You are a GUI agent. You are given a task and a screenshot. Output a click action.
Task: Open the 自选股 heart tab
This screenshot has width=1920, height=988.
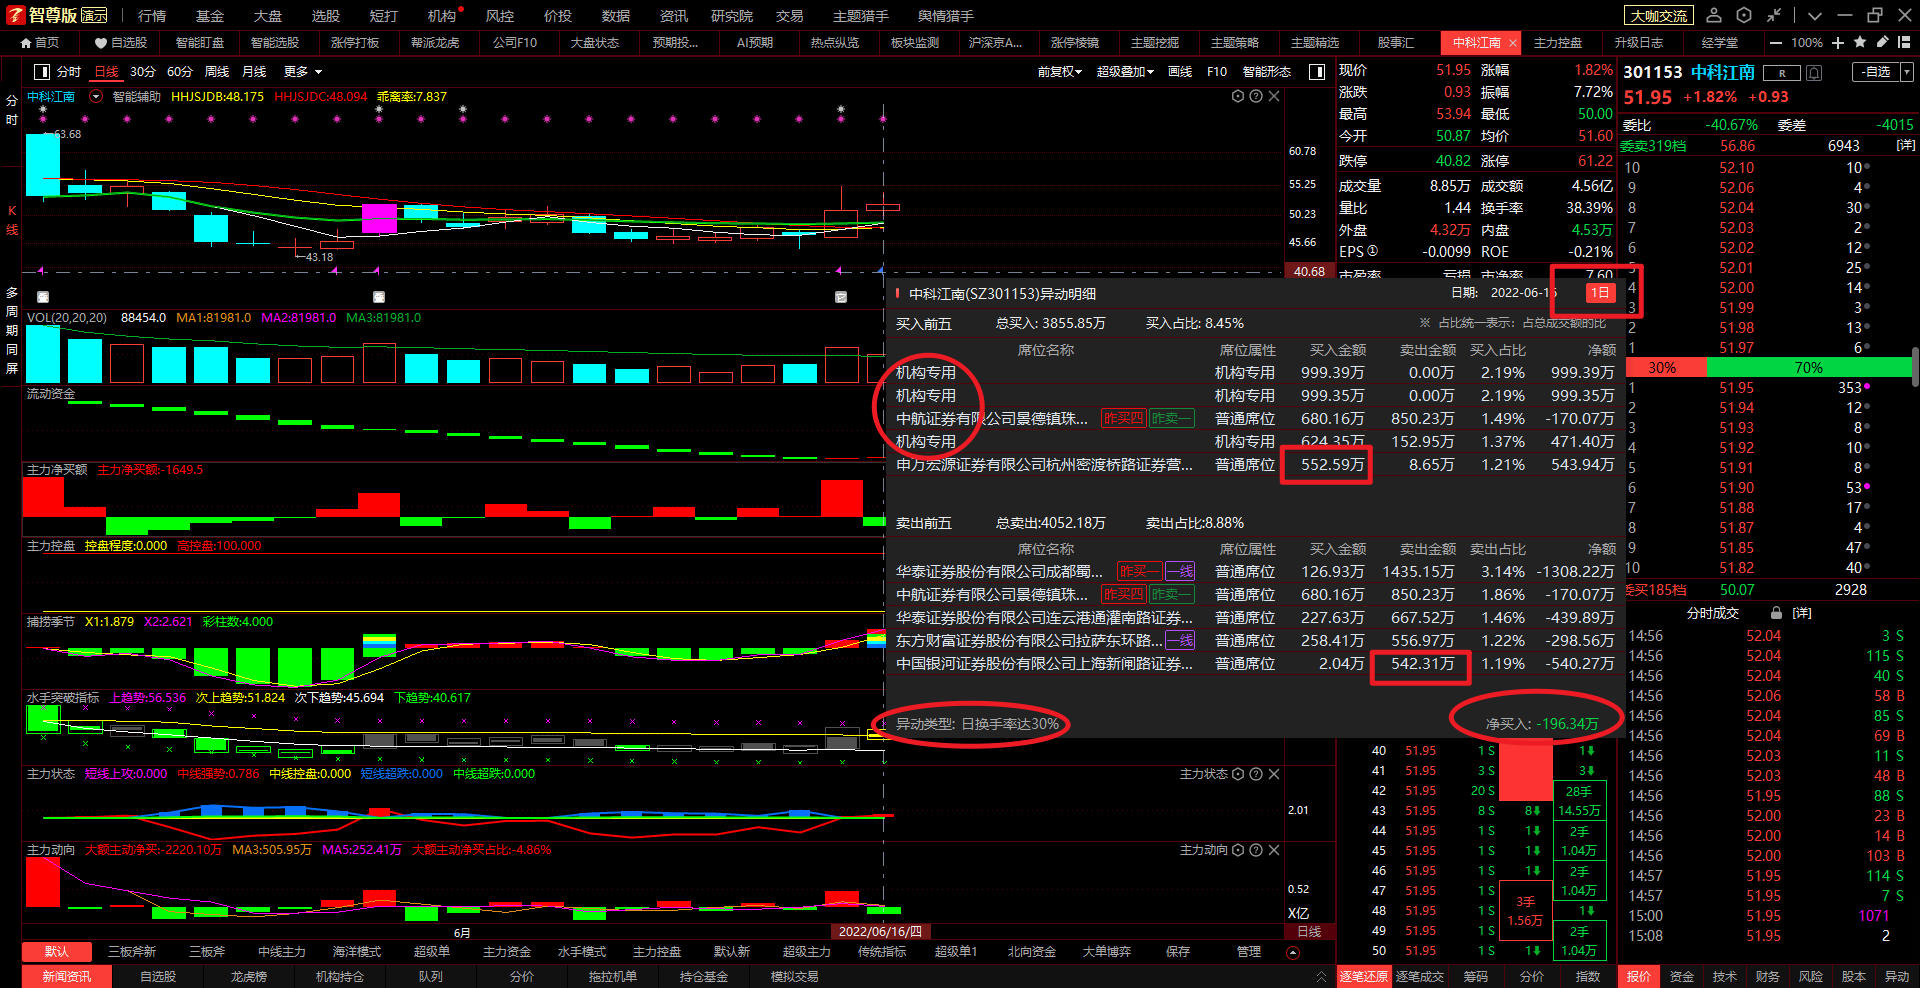click(121, 43)
